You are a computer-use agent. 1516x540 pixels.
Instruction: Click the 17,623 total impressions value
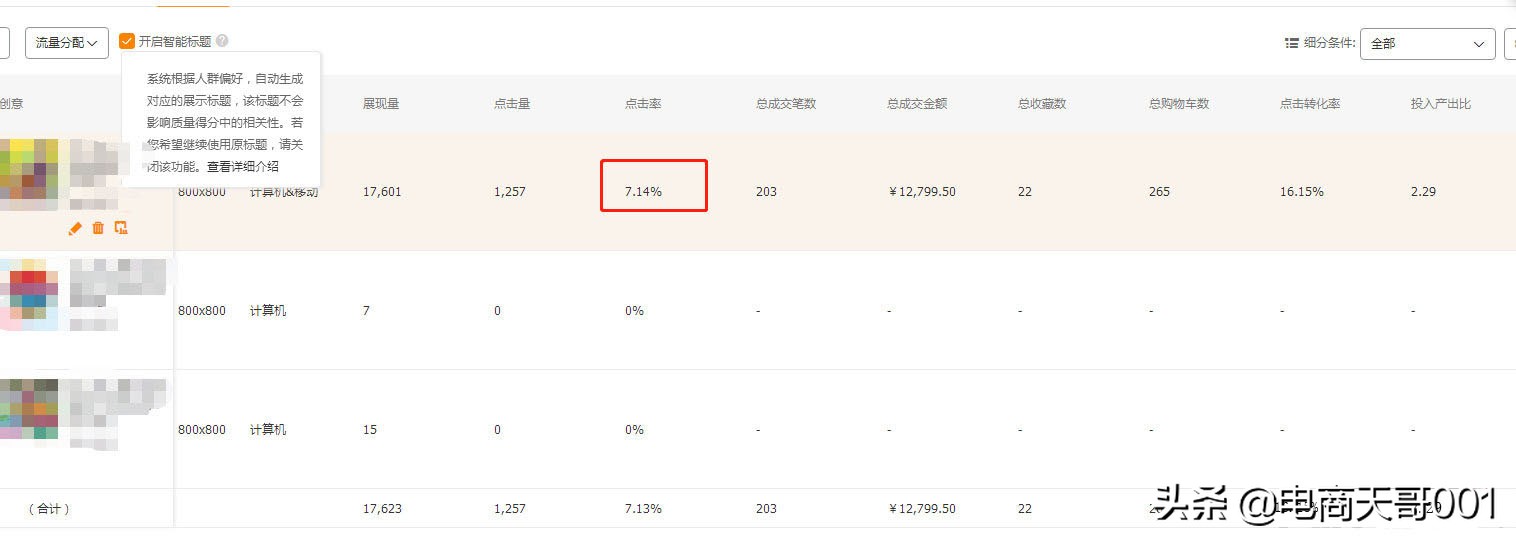(x=382, y=509)
